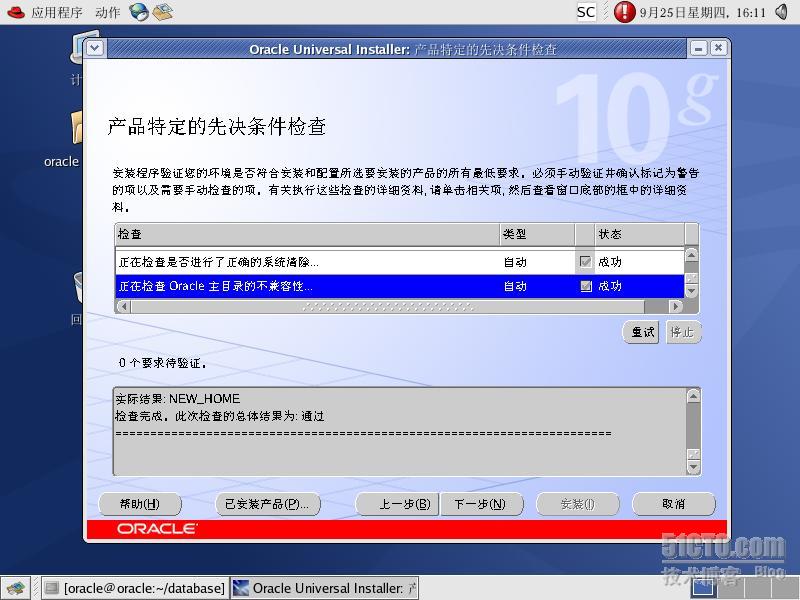Click the 类型 column header
The image size is (800, 600).
click(537, 234)
